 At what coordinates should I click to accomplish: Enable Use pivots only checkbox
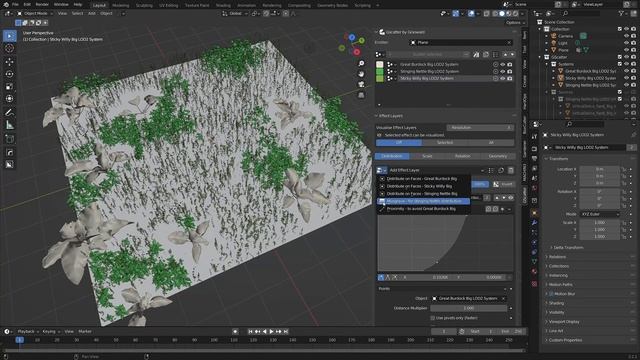[433, 318]
